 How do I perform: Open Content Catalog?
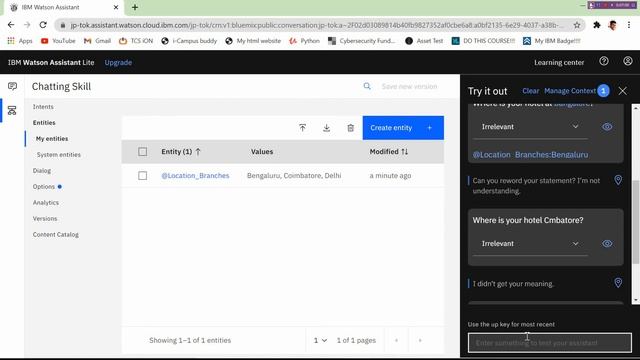coord(56,235)
